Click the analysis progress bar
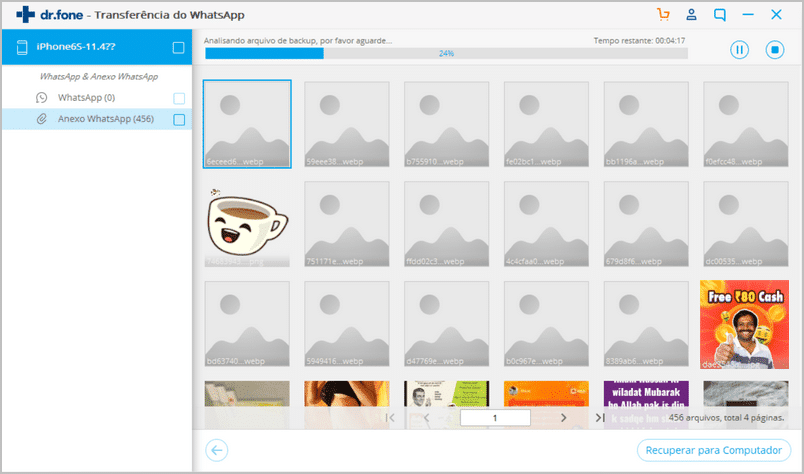Image resolution: width=804 pixels, height=474 pixels. tap(445, 53)
